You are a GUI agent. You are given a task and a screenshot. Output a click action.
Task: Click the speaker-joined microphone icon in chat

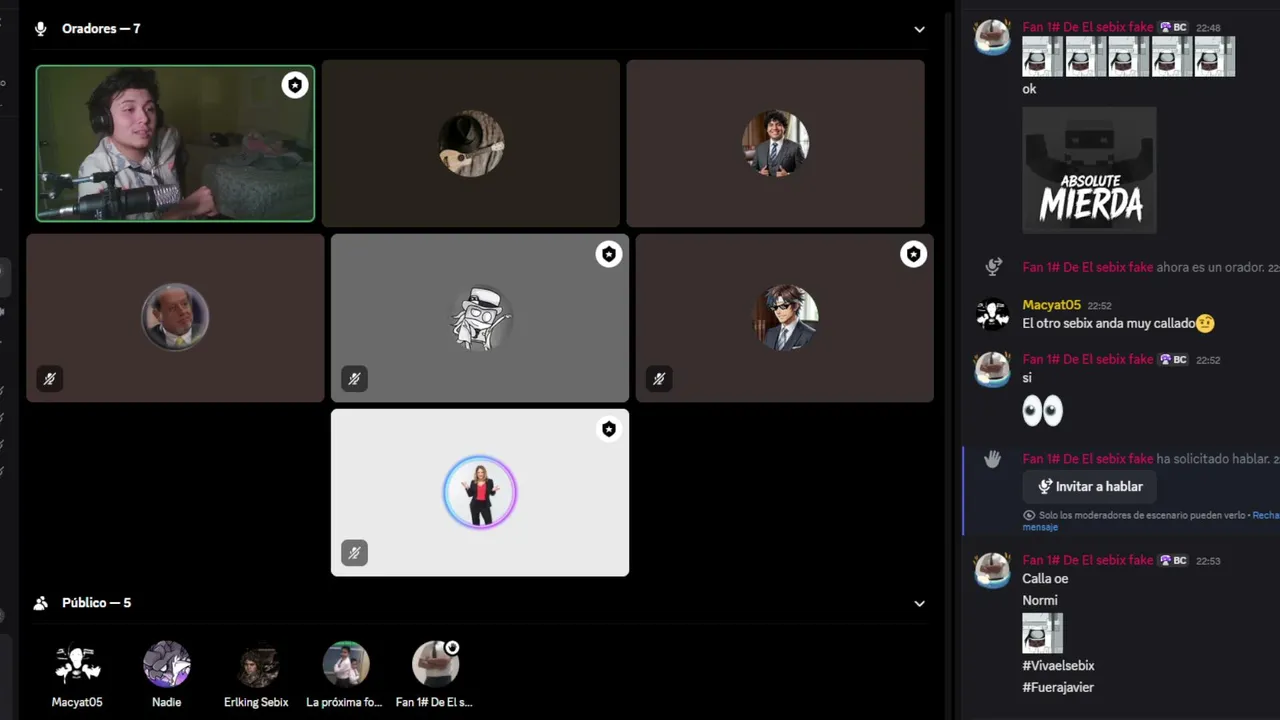993,267
